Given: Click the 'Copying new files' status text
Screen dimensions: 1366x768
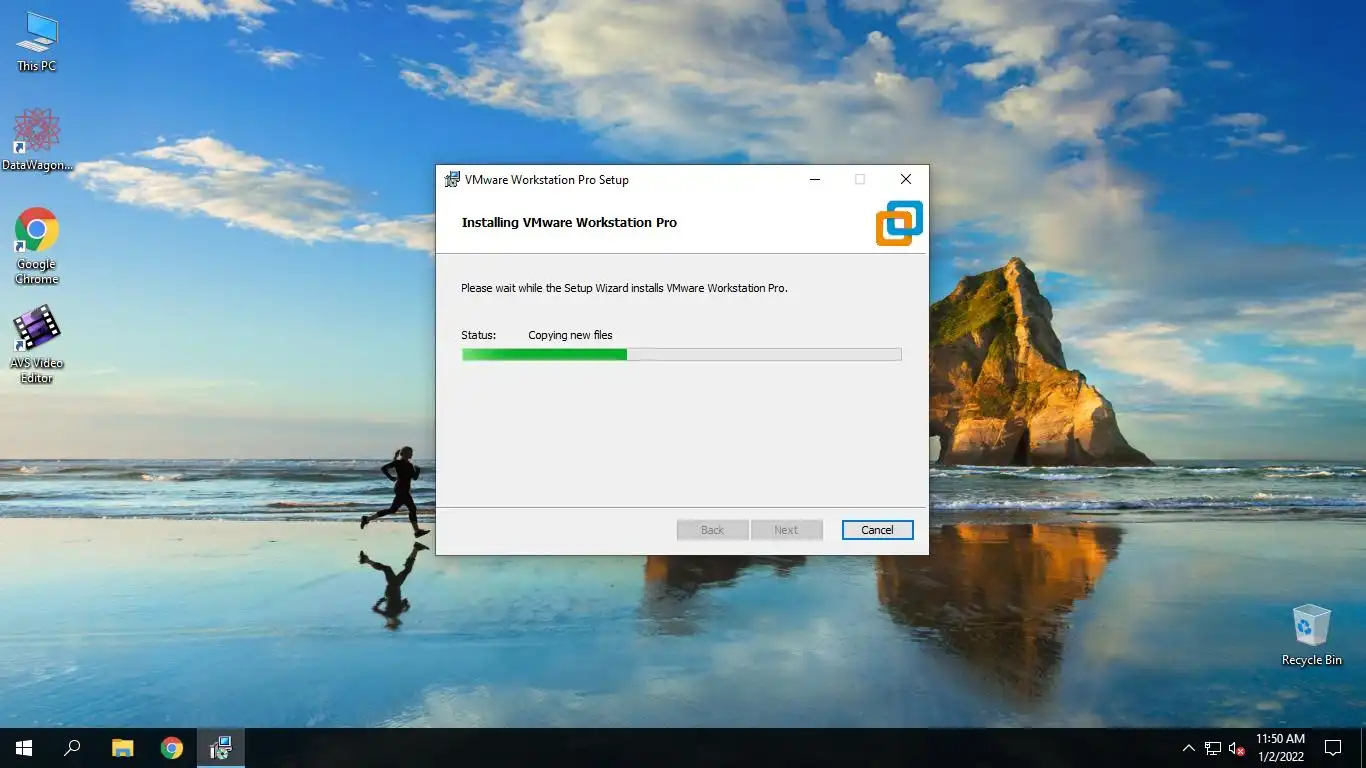Looking at the screenshot, I should tap(570, 335).
